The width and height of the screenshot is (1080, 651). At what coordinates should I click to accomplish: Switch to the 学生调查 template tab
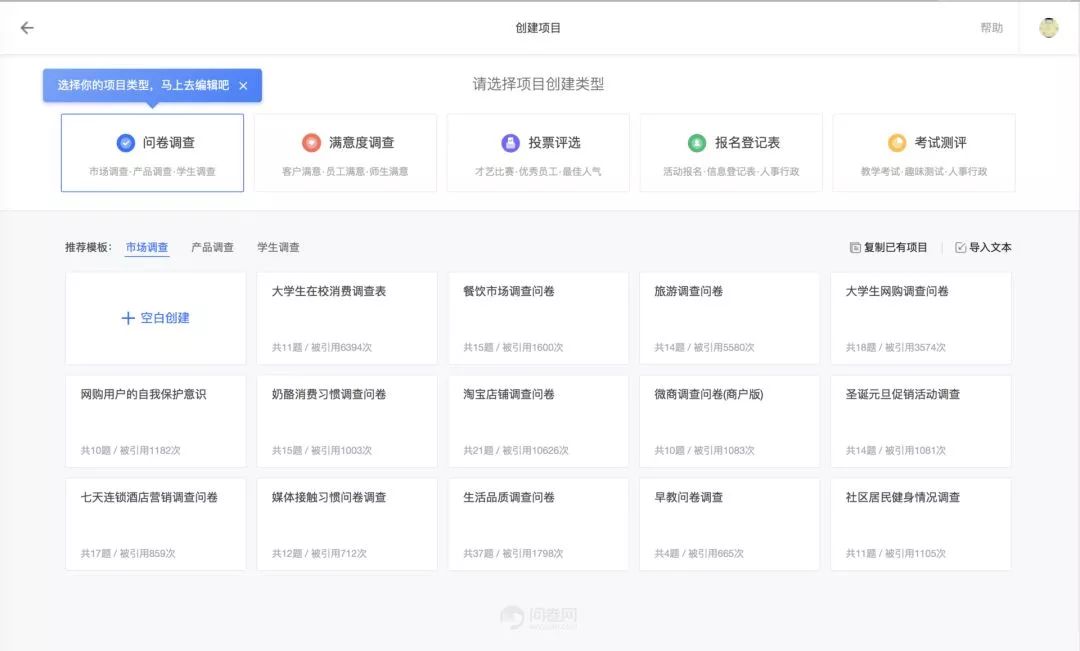(277, 247)
